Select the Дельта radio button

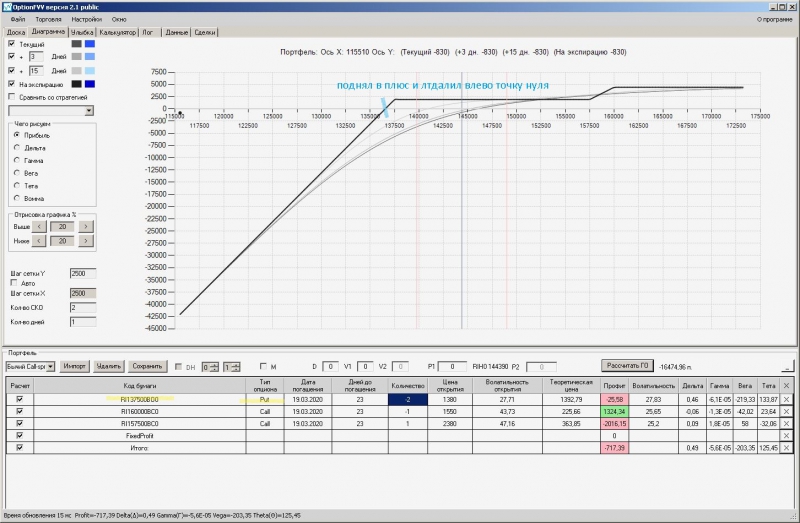coord(17,148)
